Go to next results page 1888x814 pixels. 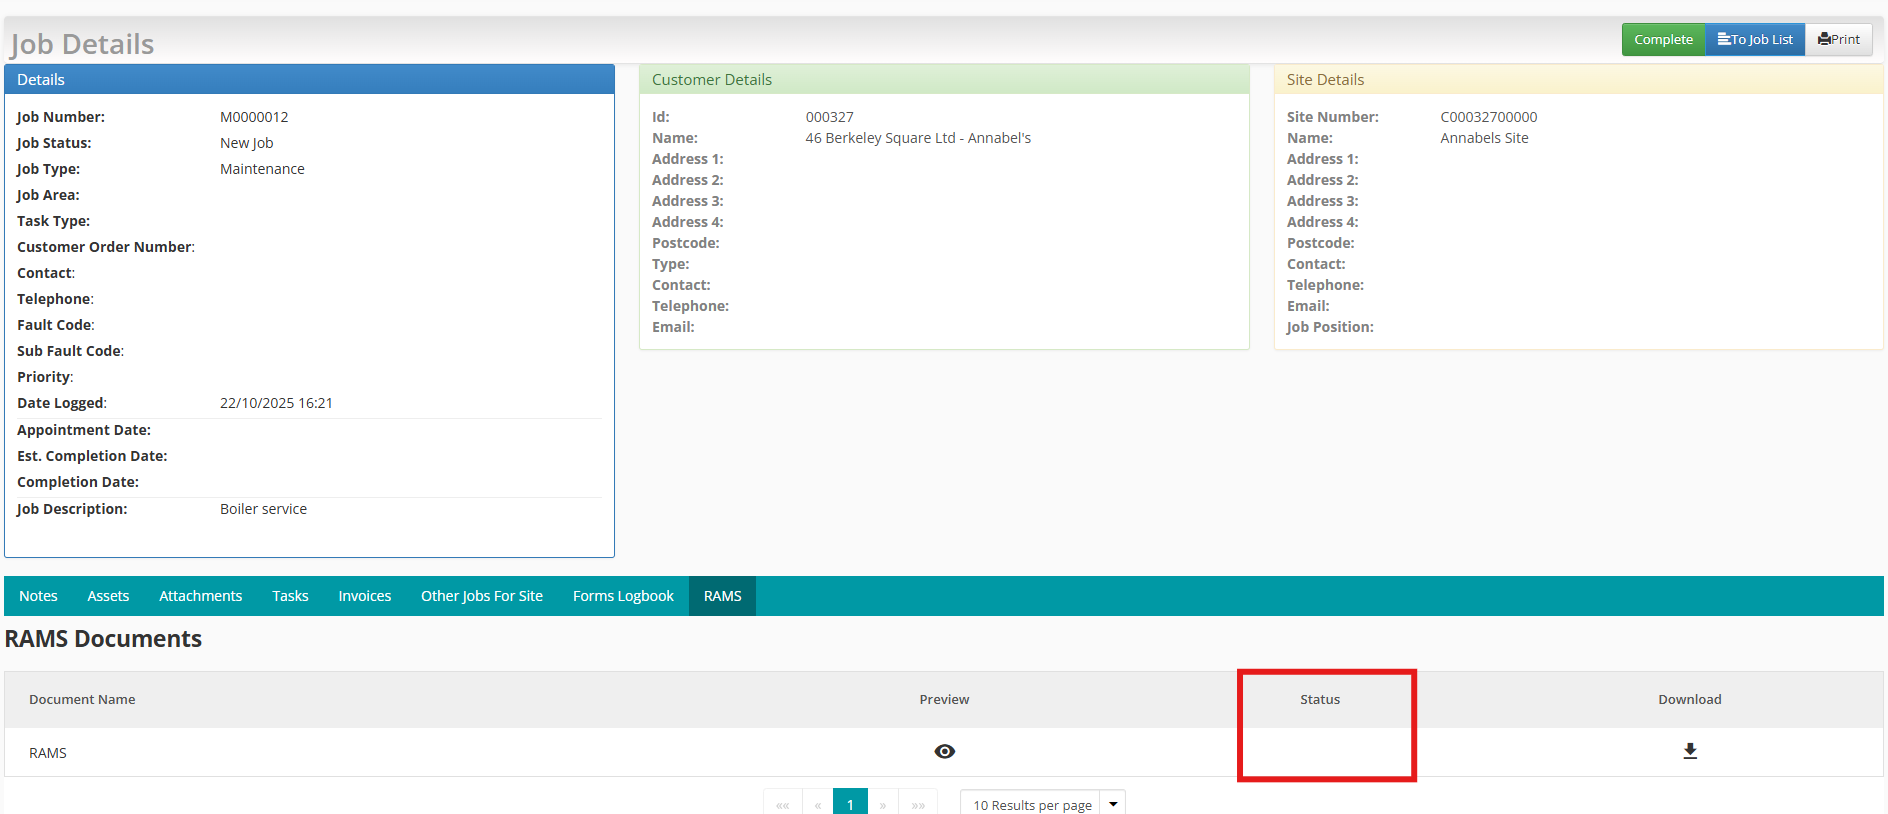point(883,804)
